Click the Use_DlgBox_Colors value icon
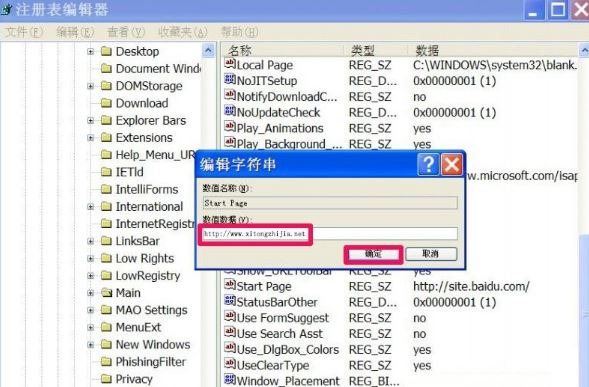 click(x=230, y=348)
